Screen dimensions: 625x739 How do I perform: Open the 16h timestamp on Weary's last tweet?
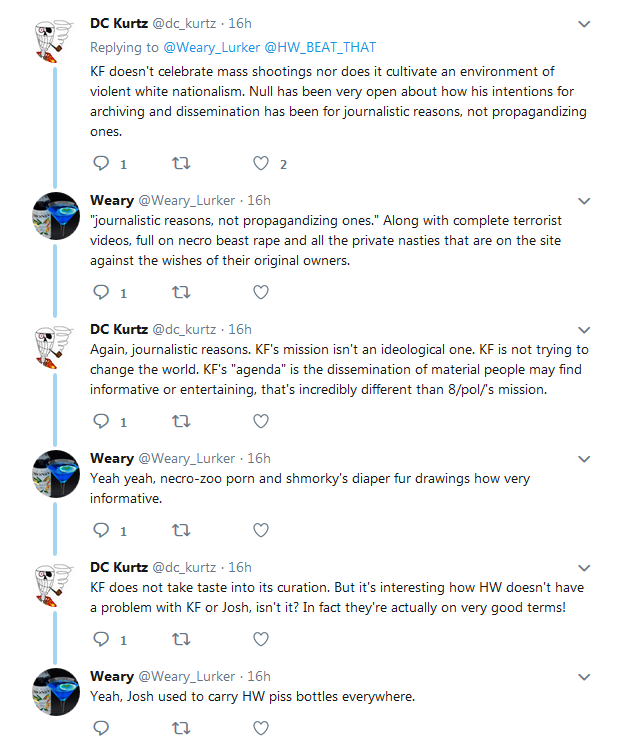click(259, 676)
